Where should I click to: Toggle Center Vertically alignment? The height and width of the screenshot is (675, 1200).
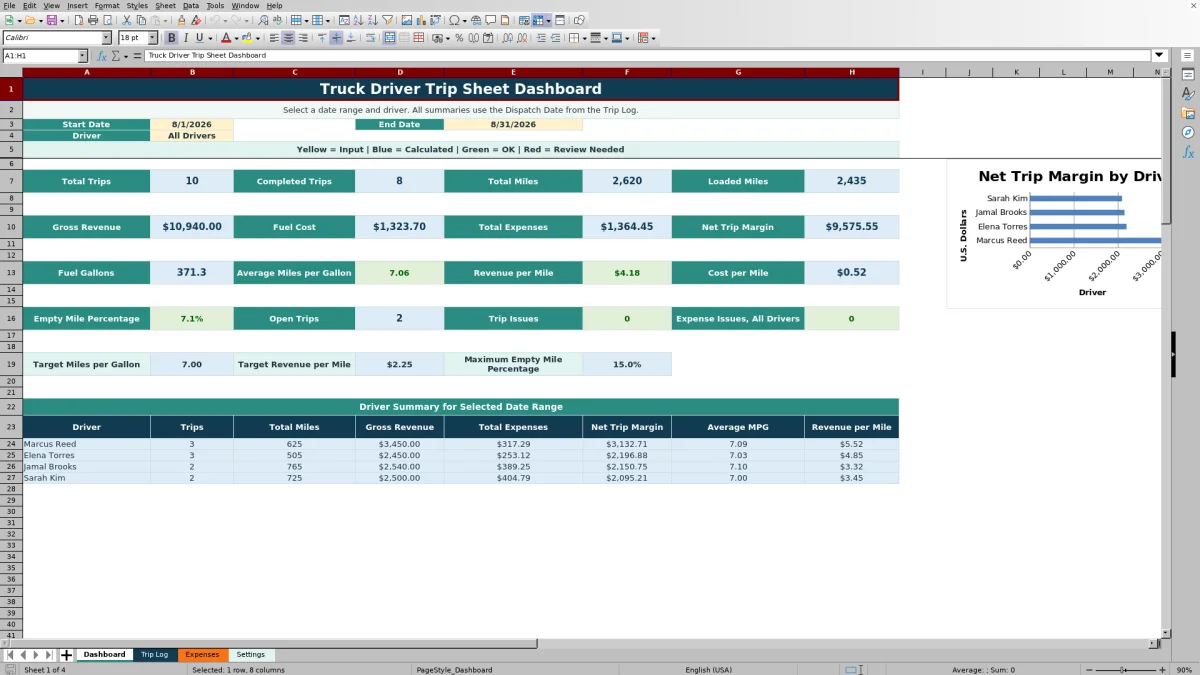336,38
